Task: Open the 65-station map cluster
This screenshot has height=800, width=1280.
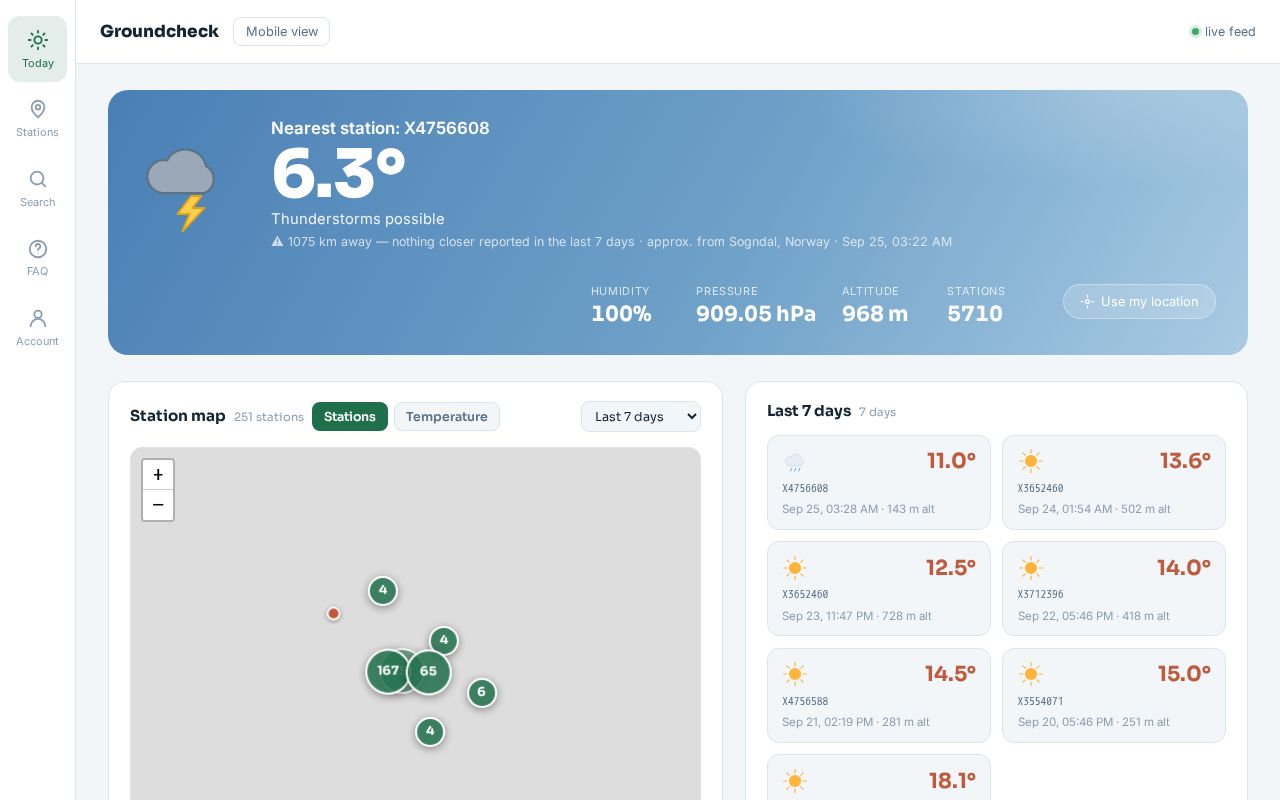Action: click(x=428, y=672)
